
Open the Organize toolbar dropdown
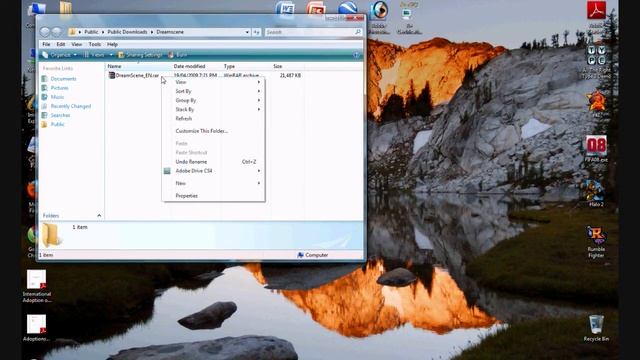(x=60, y=55)
